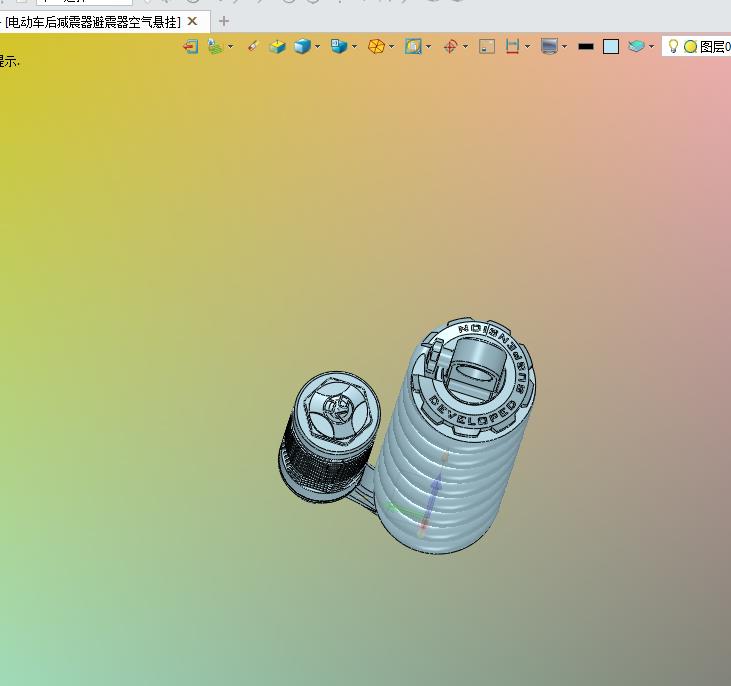Image resolution: width=731 pixels, height=686 pixels.
Task: Open dropdown beside green pattern icon
Action: (230, 47)
